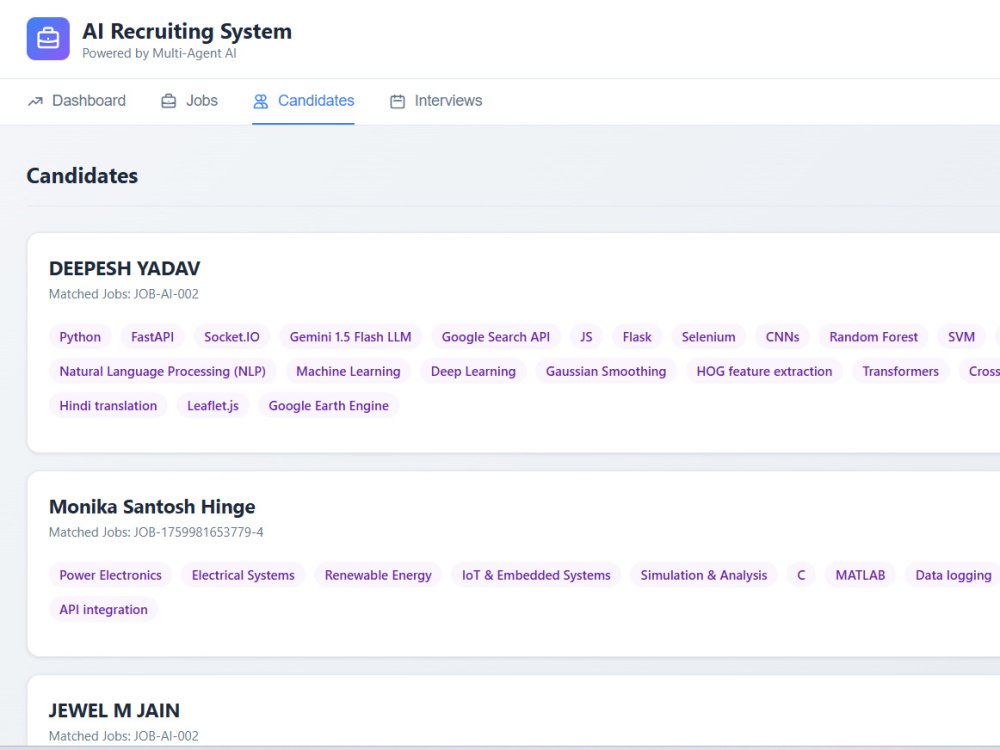The image size is (1000, 750).
Task: Click the Gemini 1.5 Flash LLM tag
Action: (350, 337)
